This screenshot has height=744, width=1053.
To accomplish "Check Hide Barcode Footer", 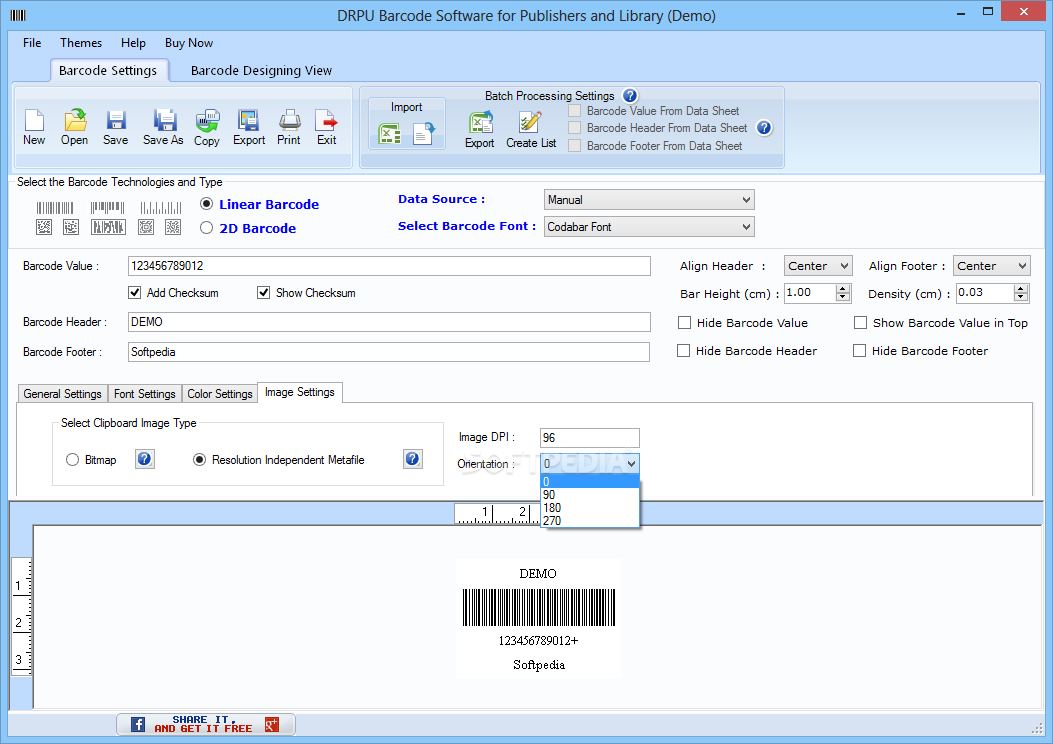I will point(860,351).
